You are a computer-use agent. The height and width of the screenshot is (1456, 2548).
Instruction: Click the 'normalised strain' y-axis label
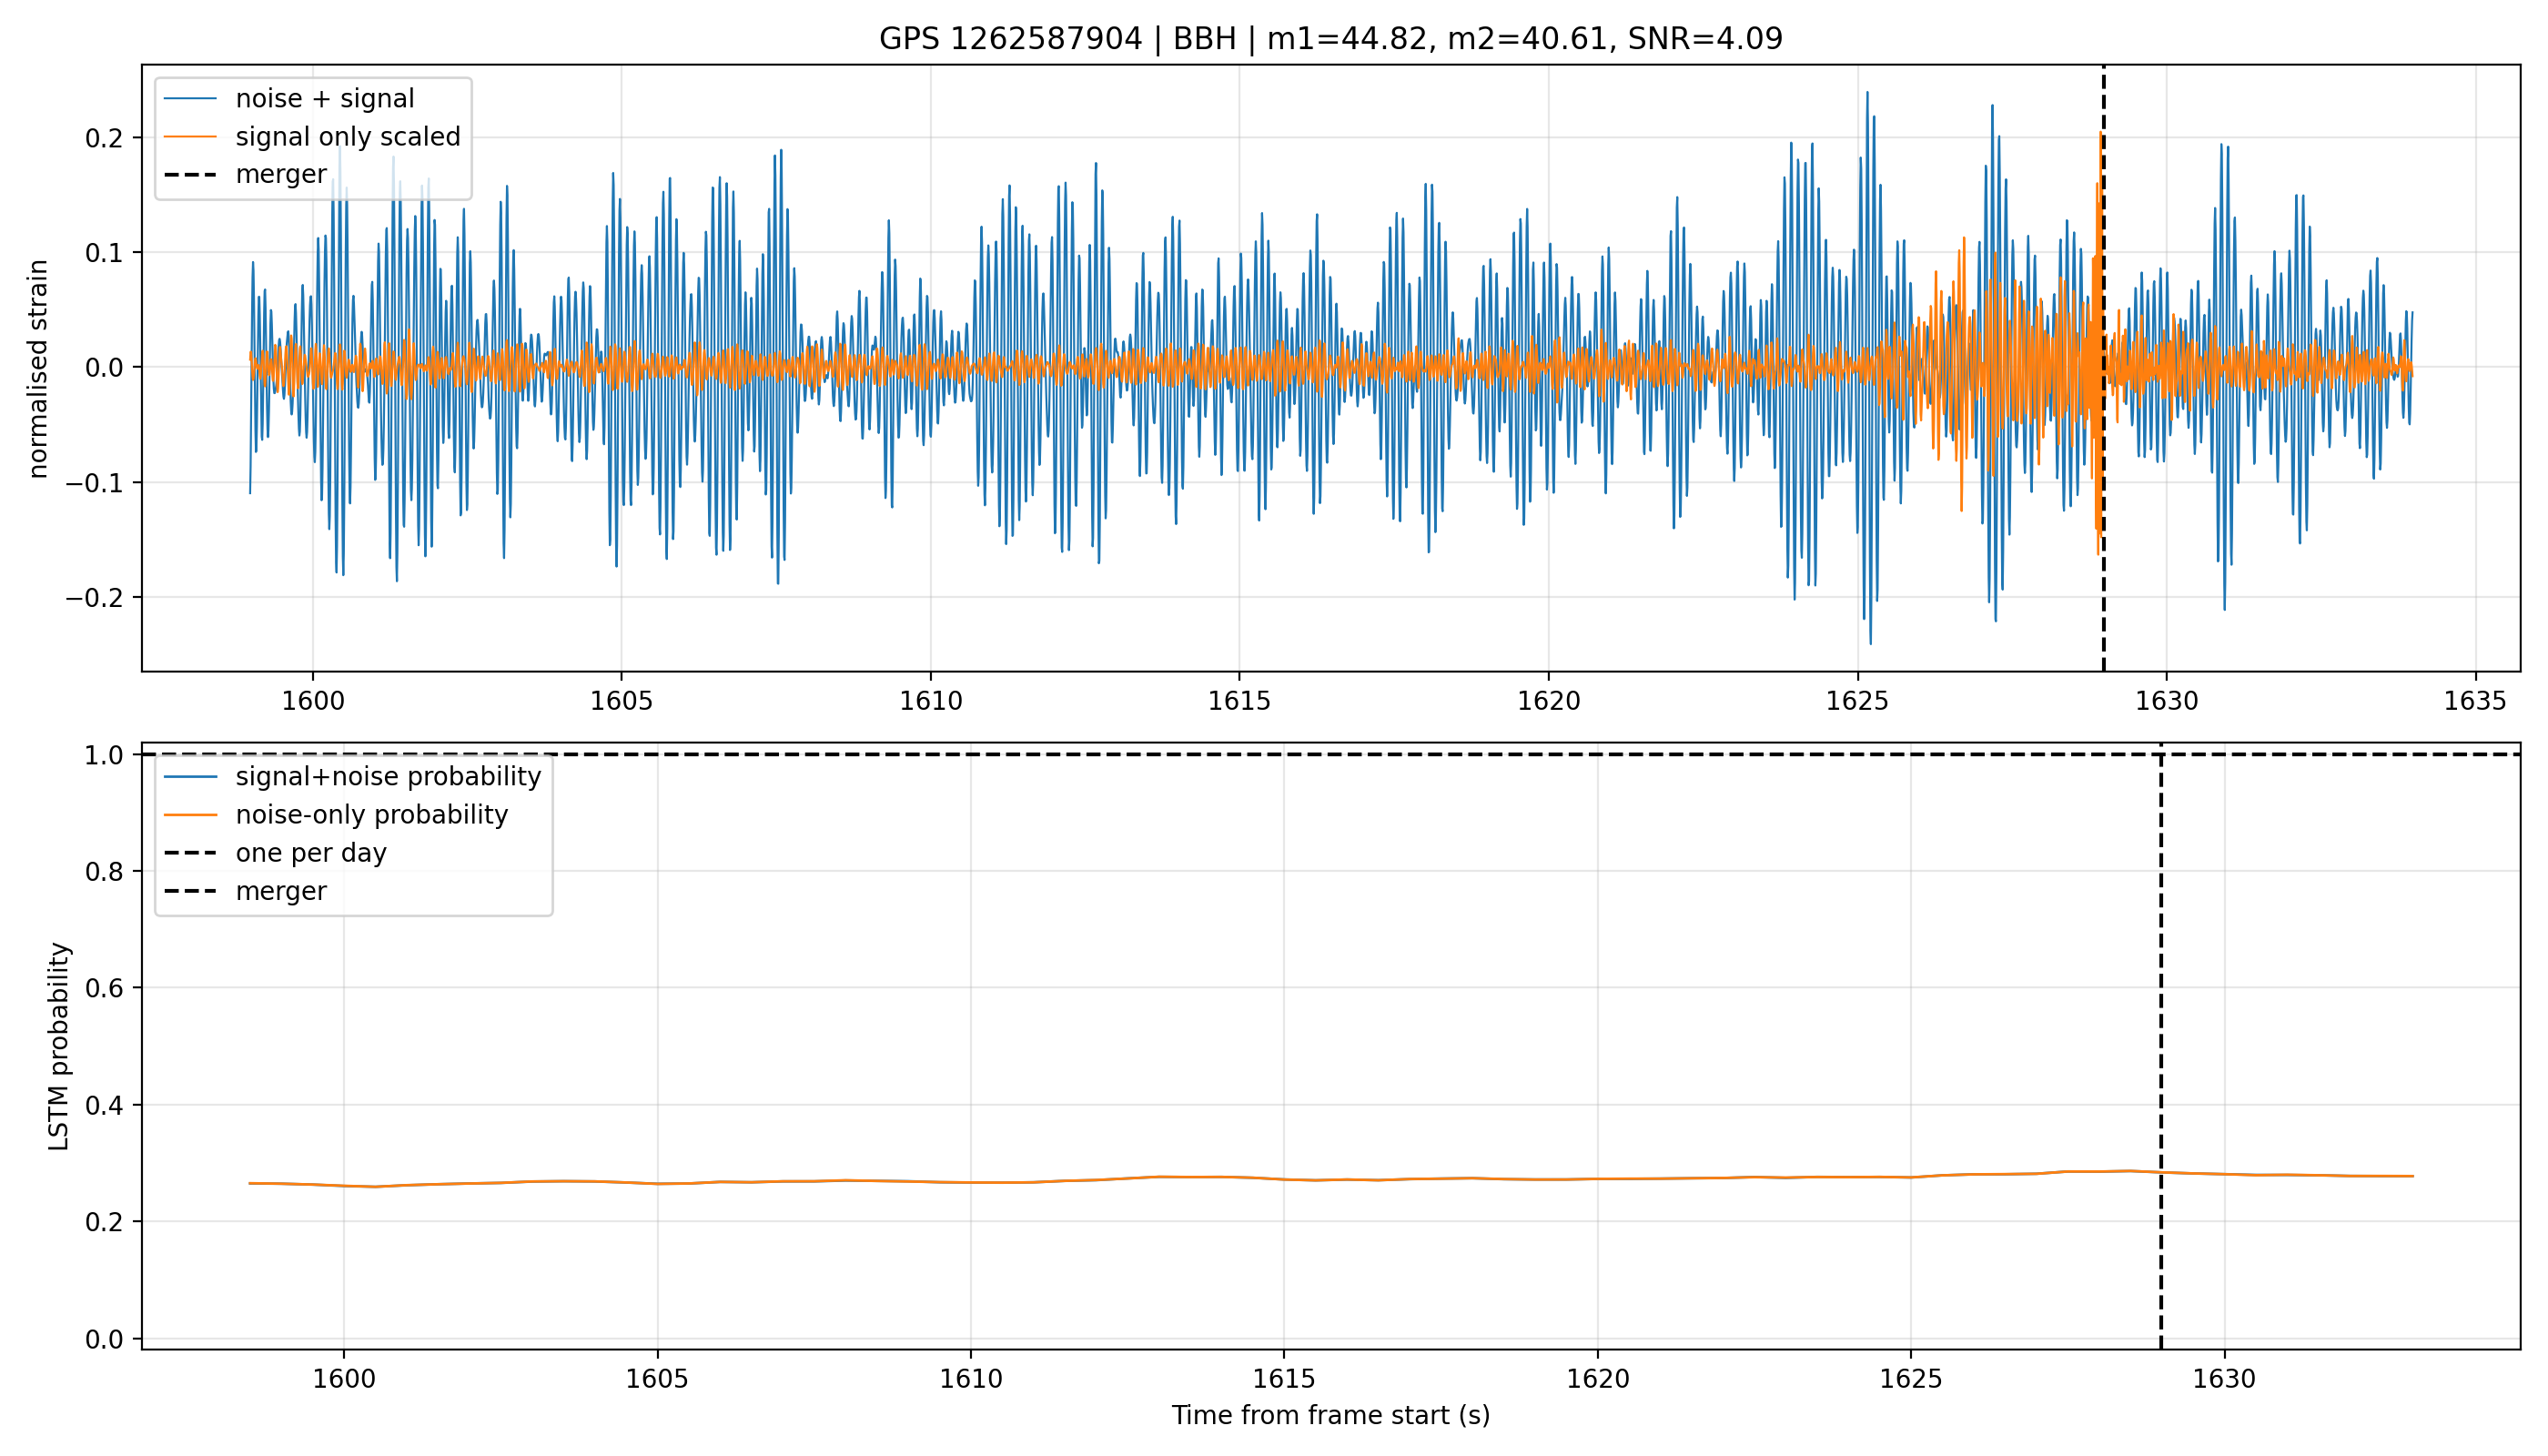[x=38, y=369]
